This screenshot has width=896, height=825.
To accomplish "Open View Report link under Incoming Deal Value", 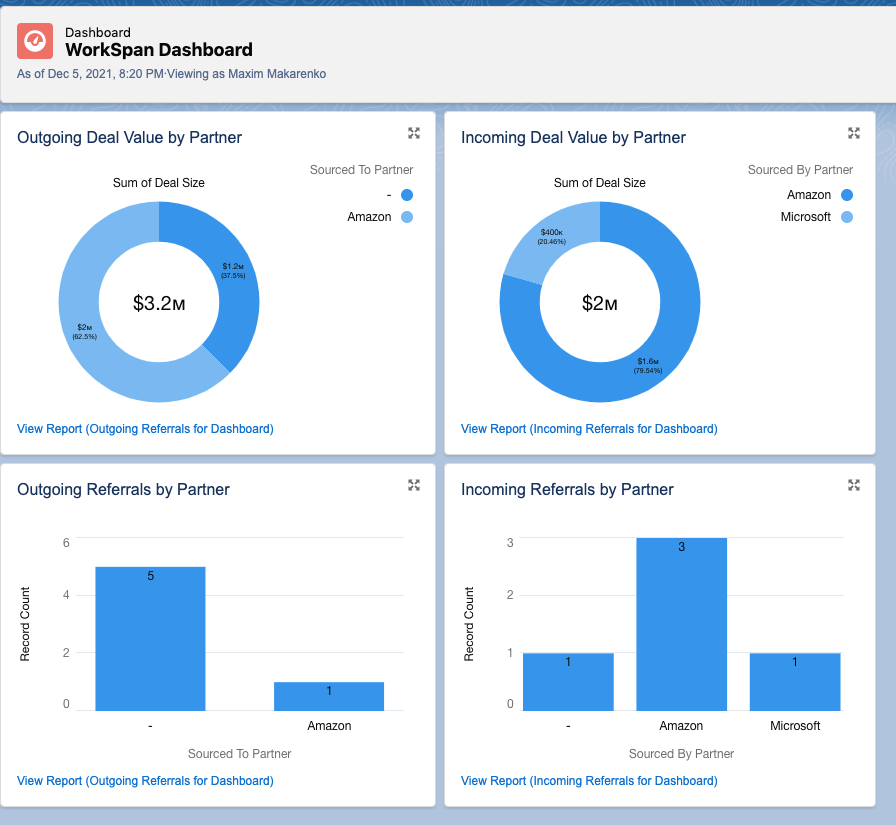I will click(589, 428).
